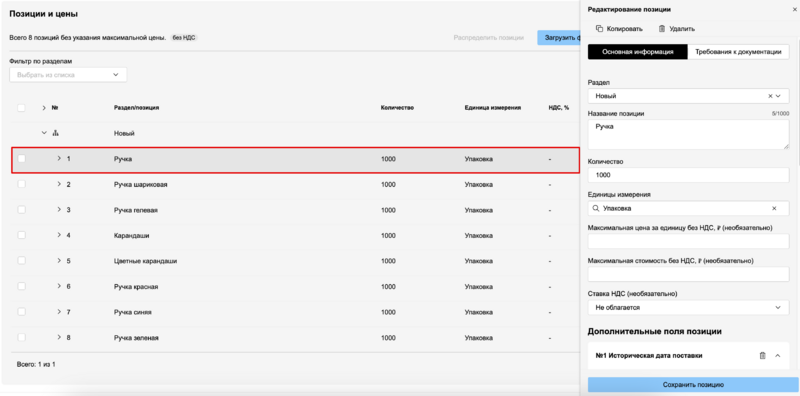The image size is (800, 396).
Task: Expand position 3 Ручка гелевая
Action: point(59,210)
